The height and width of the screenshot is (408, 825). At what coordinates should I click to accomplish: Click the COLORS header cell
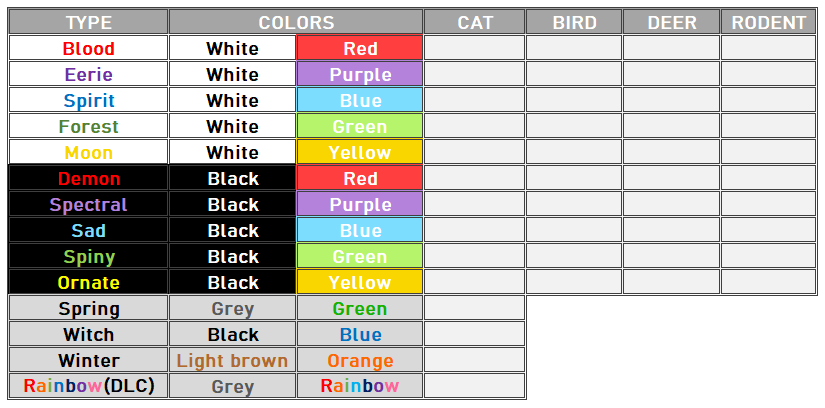(296, 22)
